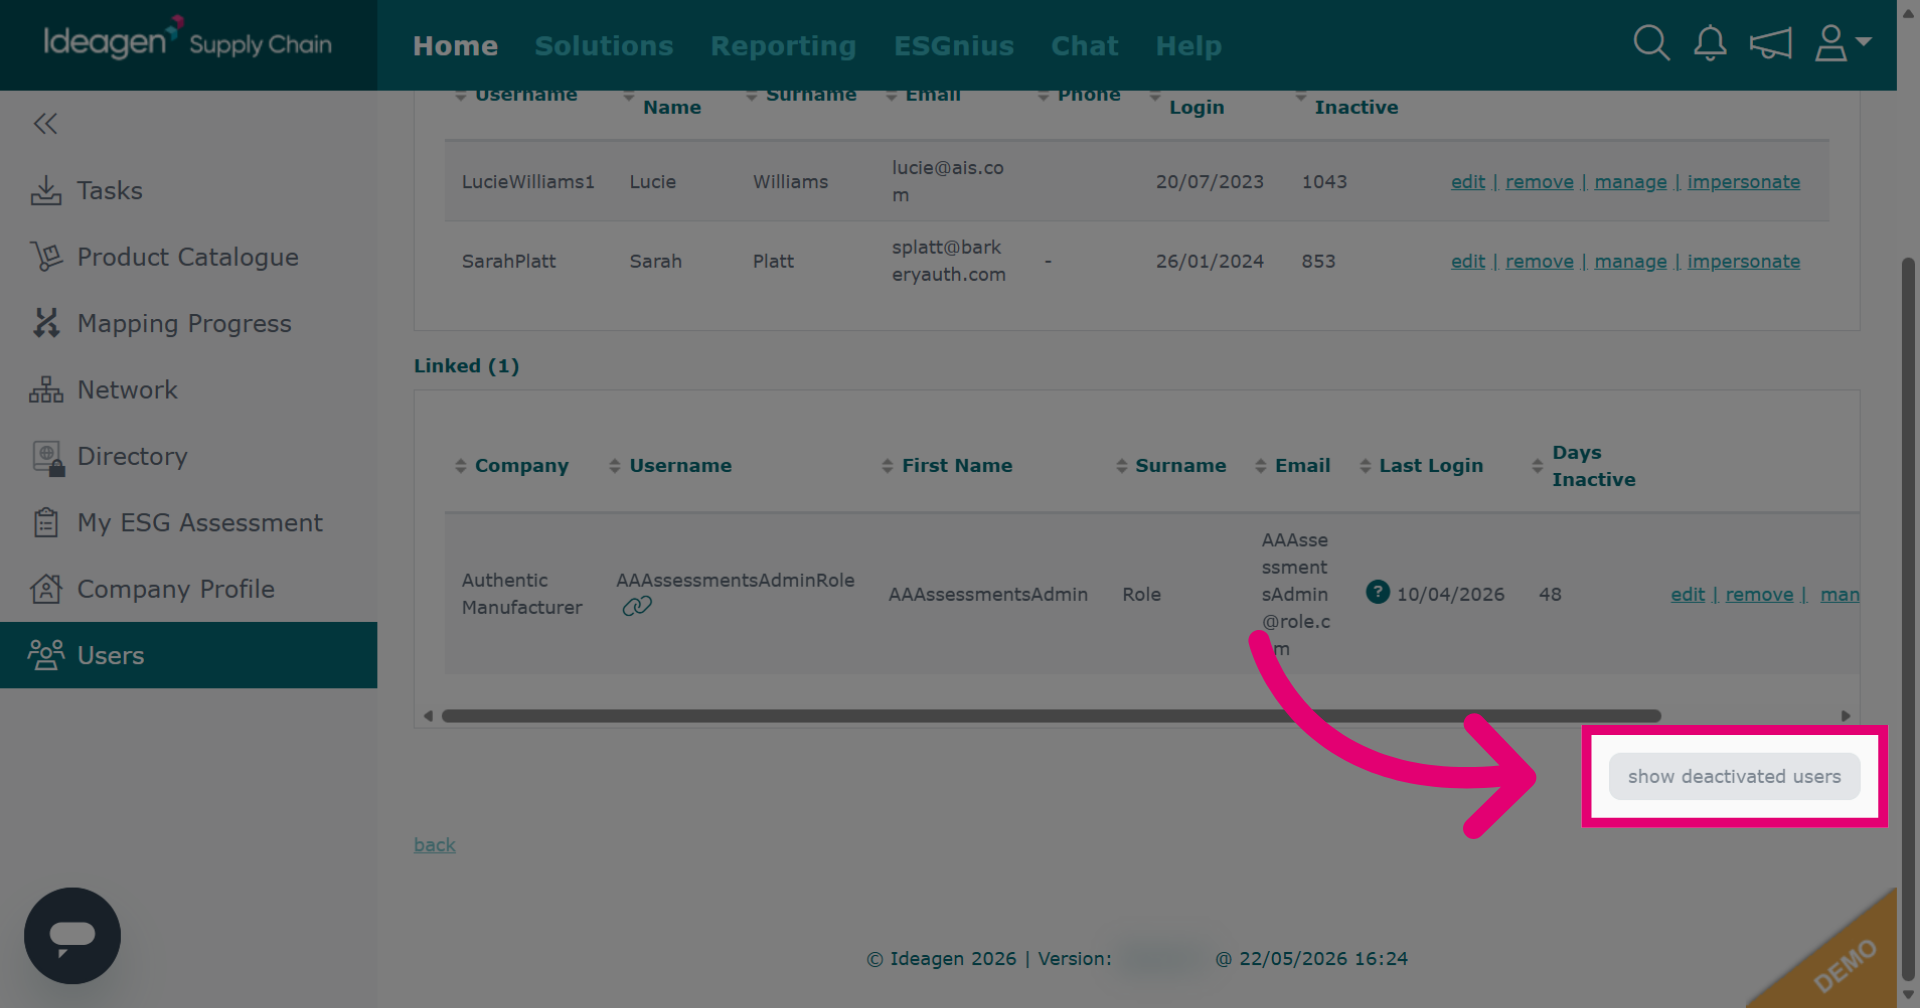Select Mapping Progress in sidebar
Screen dimensions: 1920x1008
[188, 323]
